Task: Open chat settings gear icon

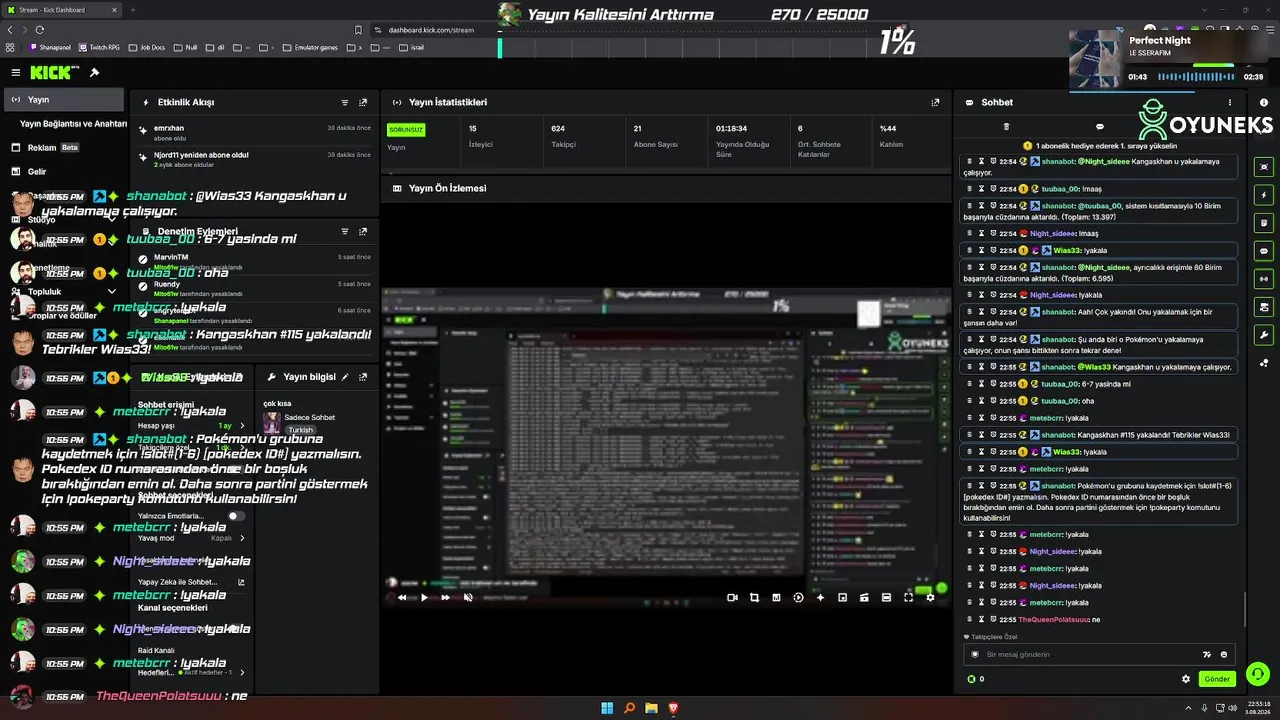Action: click(x=1186, y=679)
